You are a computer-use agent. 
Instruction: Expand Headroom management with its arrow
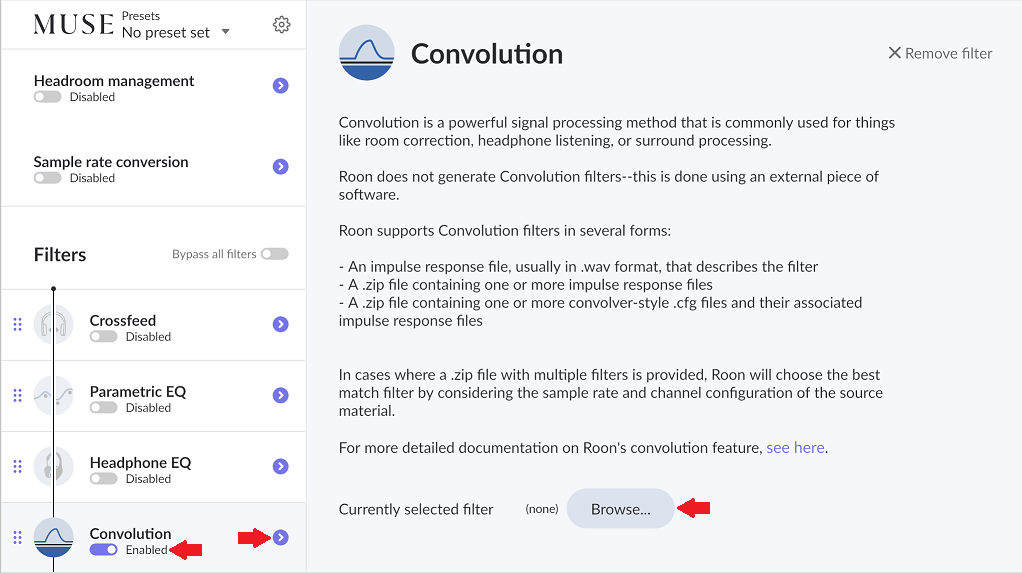[281, 86]
